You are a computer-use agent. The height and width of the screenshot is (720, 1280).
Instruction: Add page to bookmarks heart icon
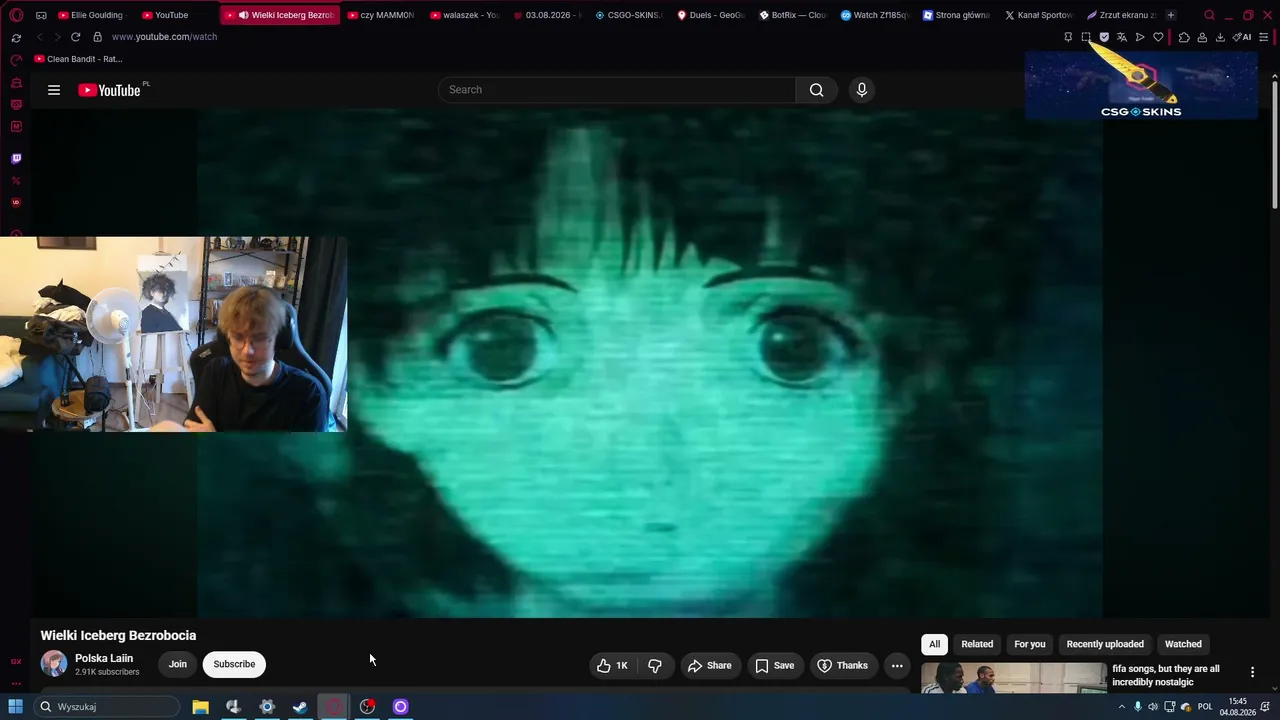(1158, 37)
